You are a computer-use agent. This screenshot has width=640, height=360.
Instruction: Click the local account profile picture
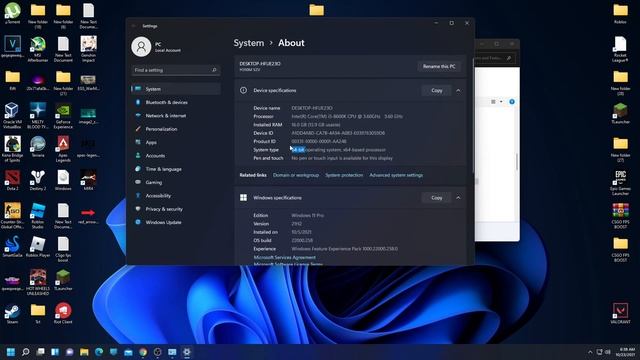141,47
